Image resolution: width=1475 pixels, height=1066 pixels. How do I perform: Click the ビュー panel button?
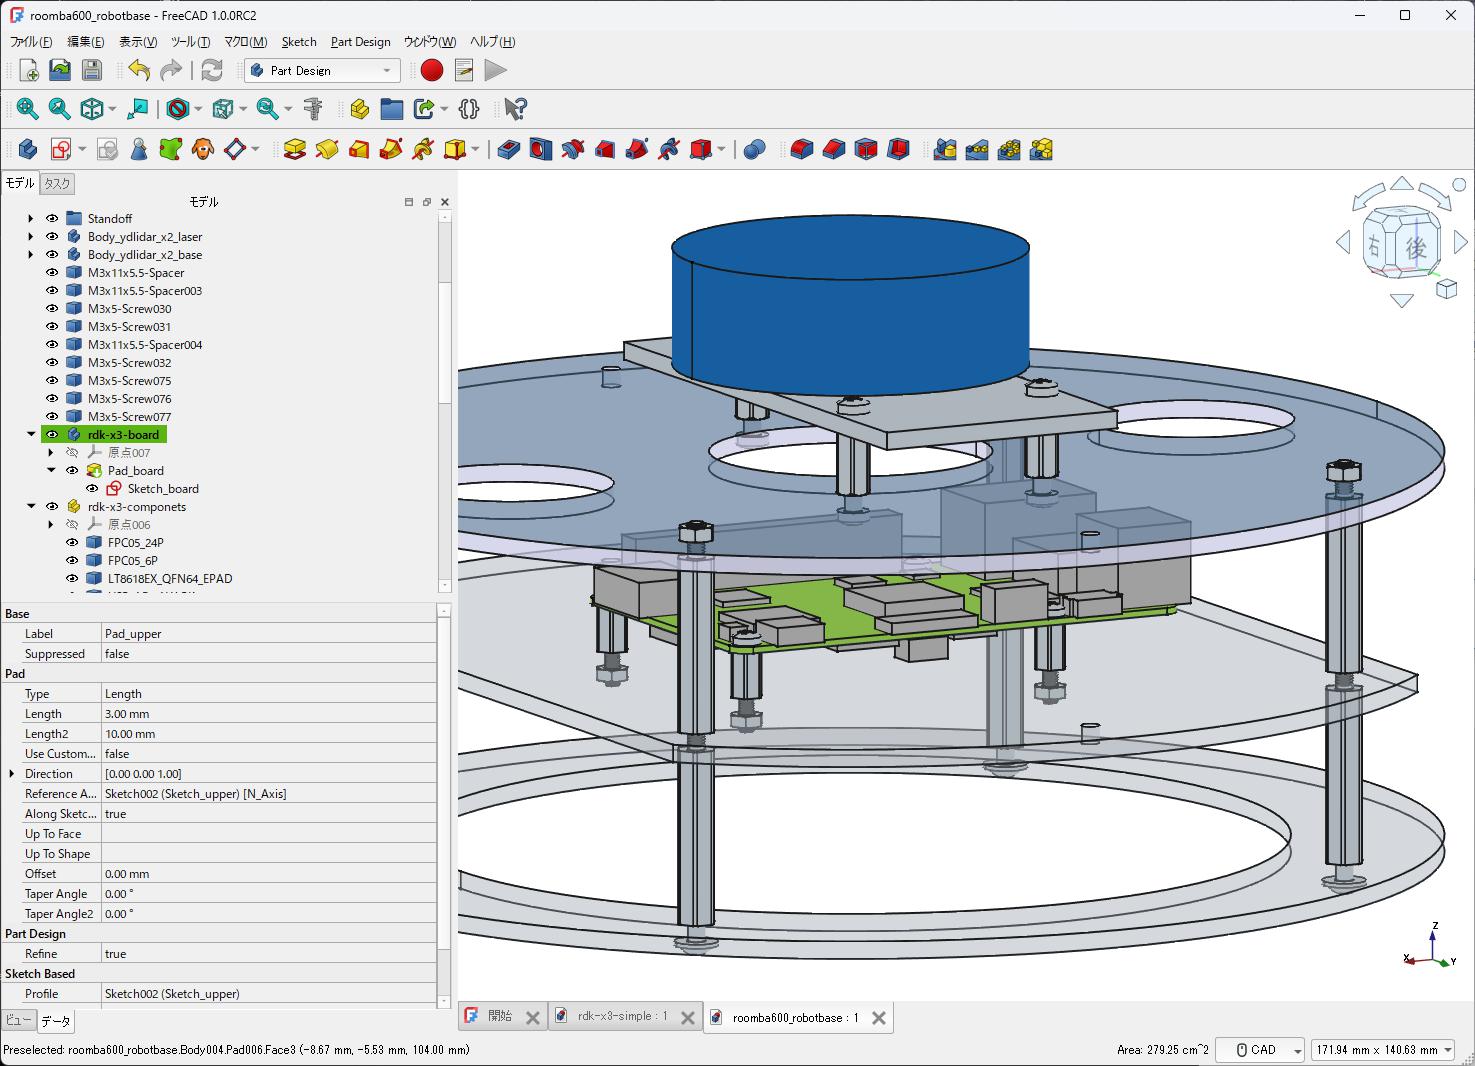pos(18,1021)
